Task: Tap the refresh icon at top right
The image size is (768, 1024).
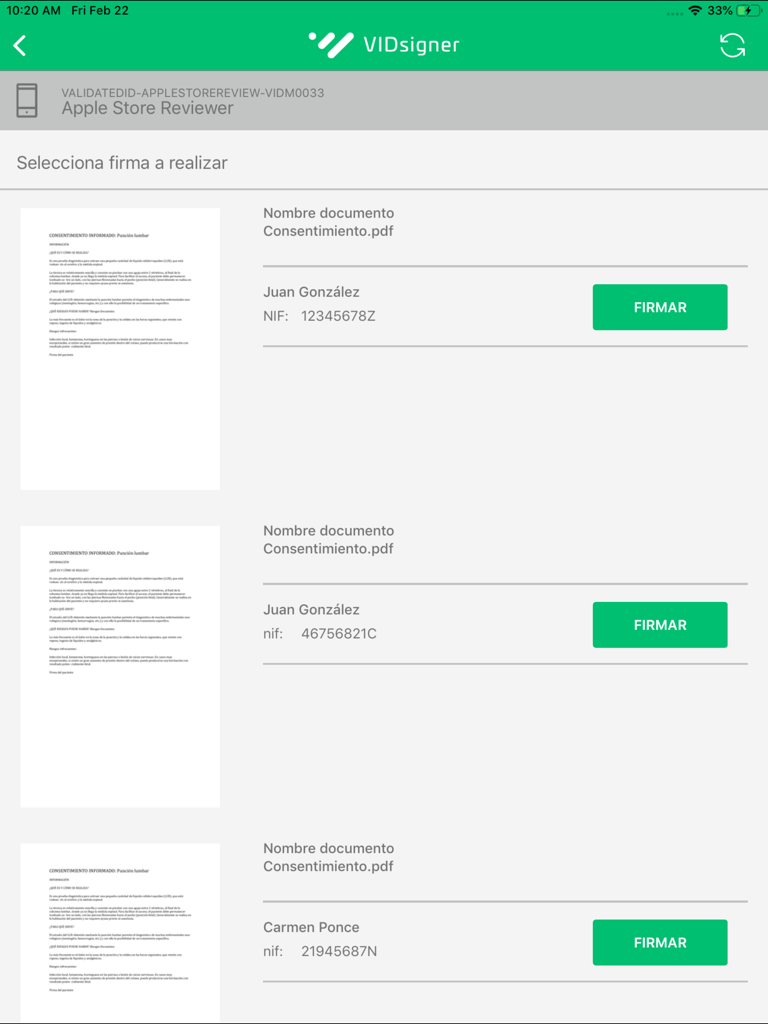Action: click(x=734, y=45)
